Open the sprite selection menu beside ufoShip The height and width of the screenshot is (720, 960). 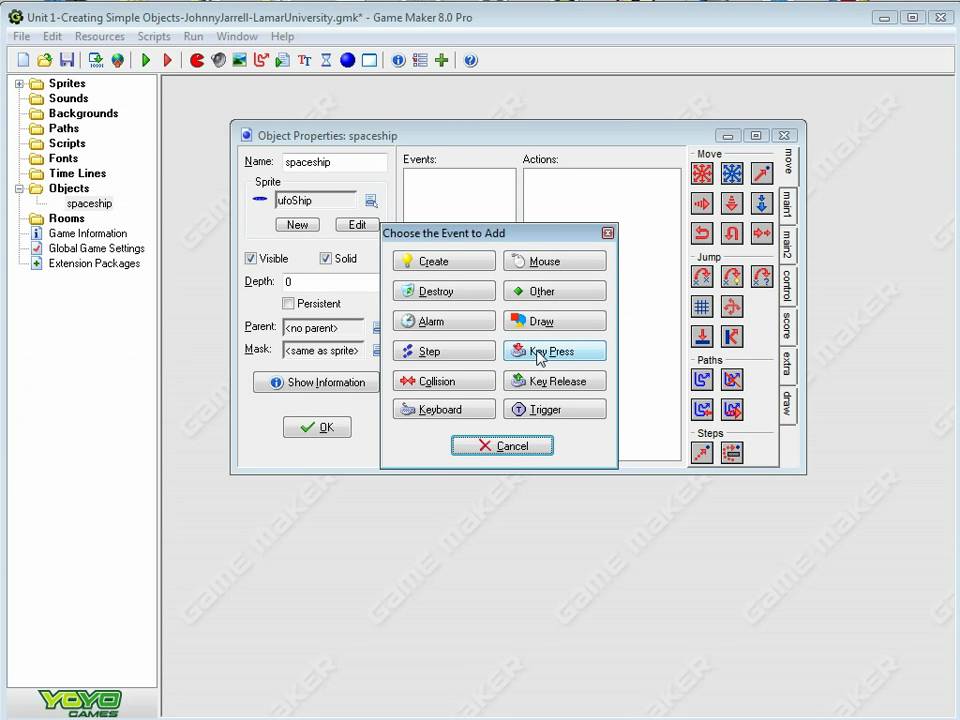371,201
